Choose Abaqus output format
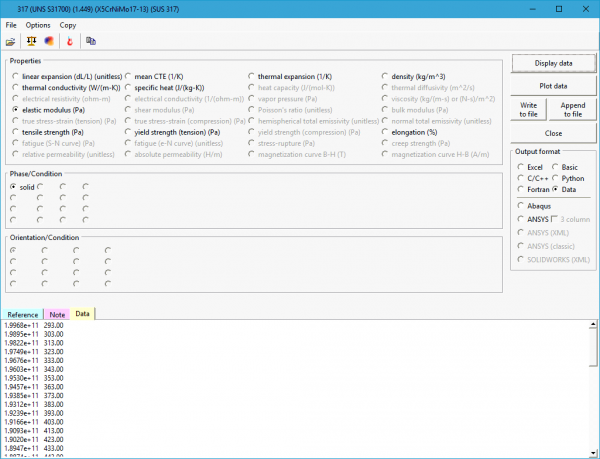This screenshot has width=600, height=459. (534, 206)
